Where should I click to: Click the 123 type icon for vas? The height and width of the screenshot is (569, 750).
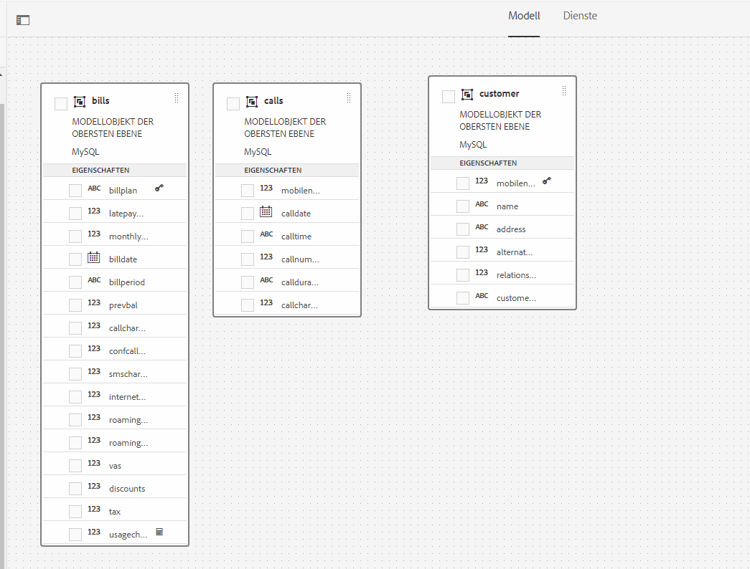[x=94, y=463]
